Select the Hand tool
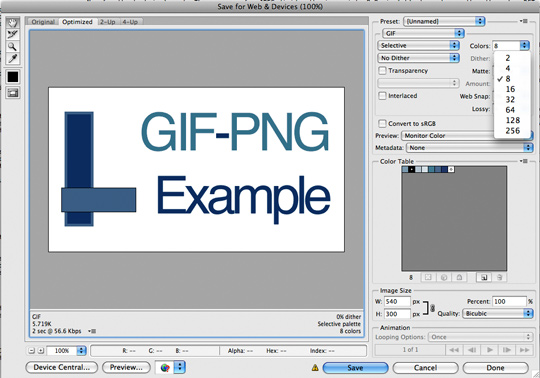 pyautogui.click(x=13, y=23)
